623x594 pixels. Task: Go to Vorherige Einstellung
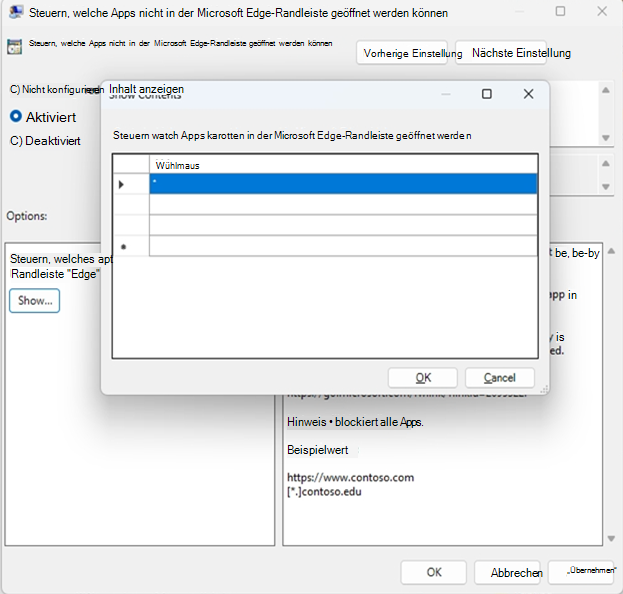402,53
